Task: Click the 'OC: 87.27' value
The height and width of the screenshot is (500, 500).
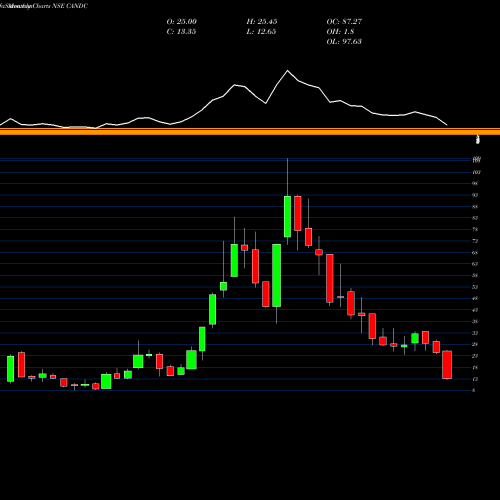Action: tap(344, 22)
